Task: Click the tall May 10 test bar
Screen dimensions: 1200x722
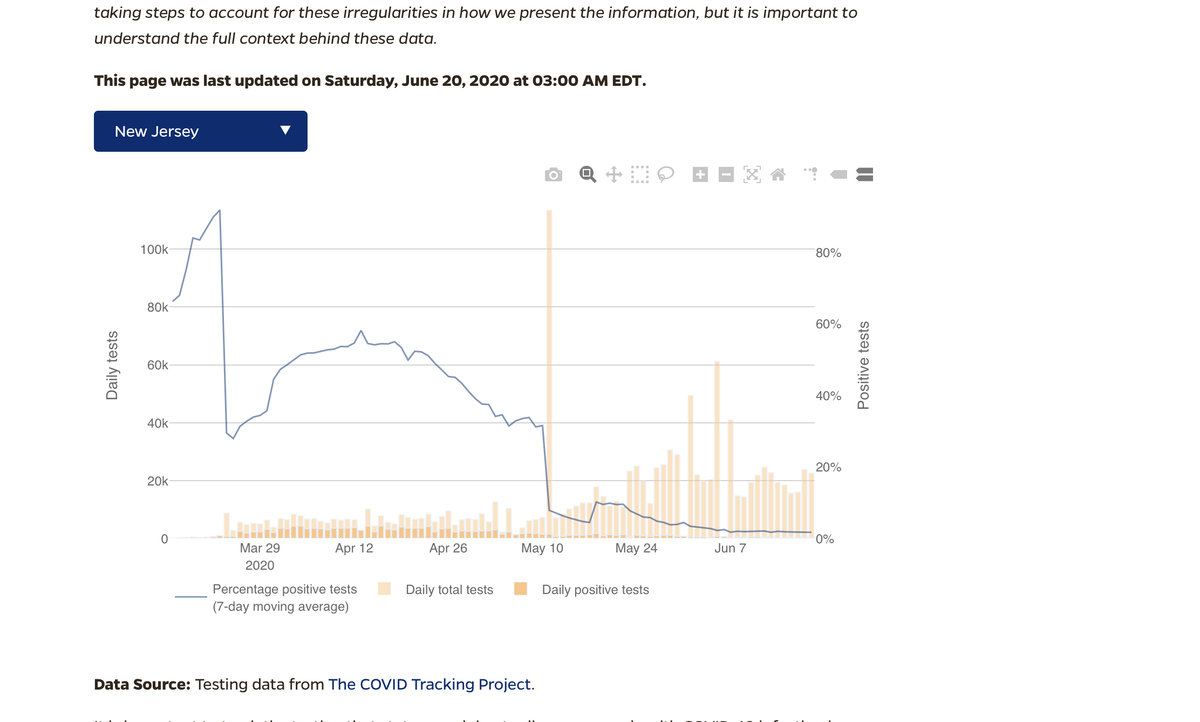Action: pos(549,370)
